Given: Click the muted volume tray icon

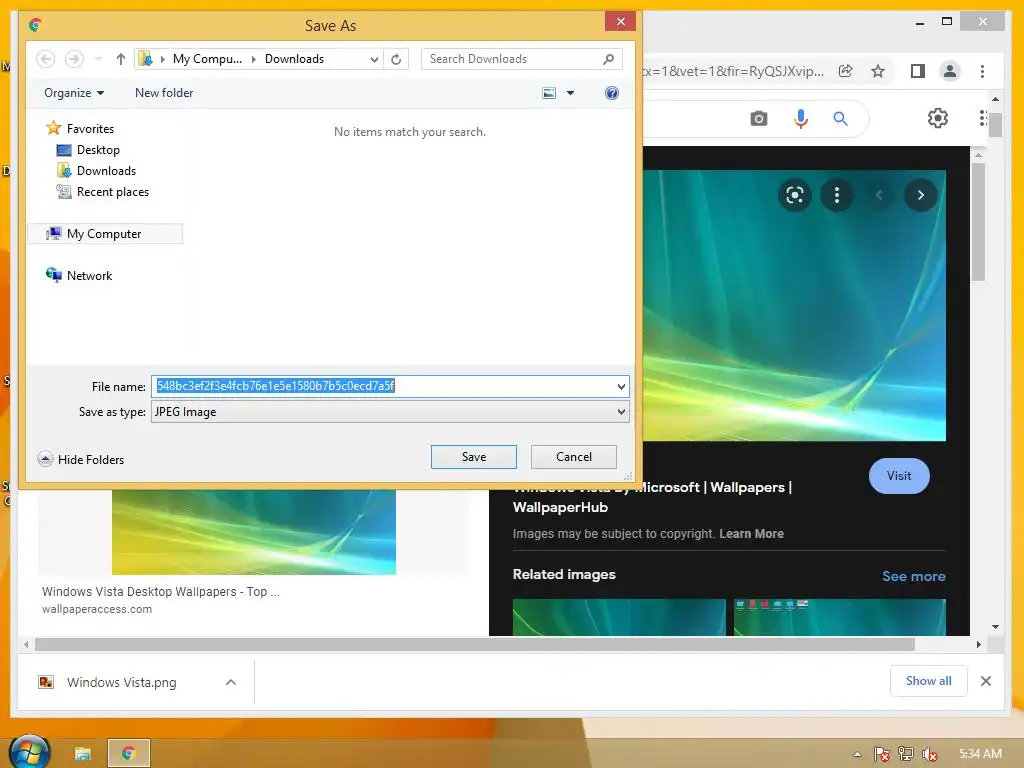Looking at the screenshot, I should click(929, 754).
